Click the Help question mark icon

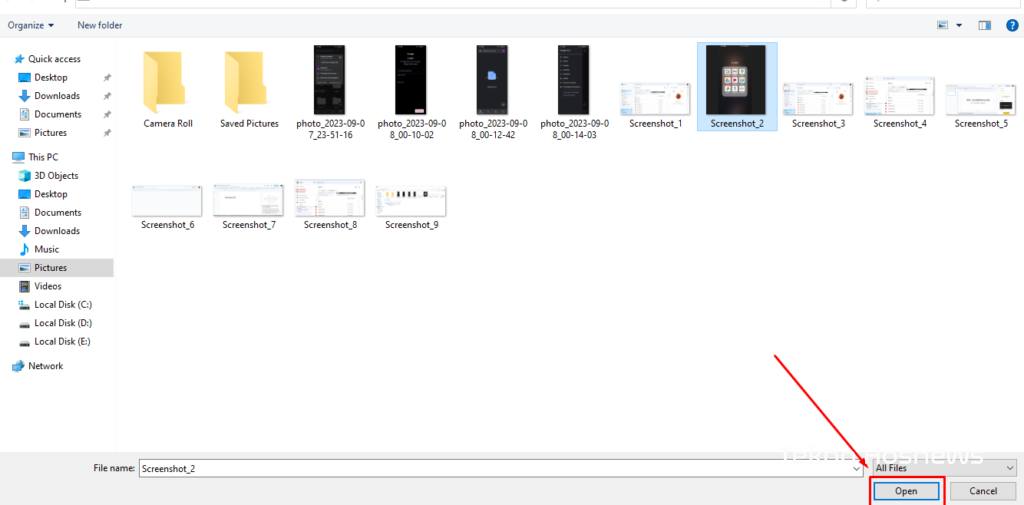pyautogui.click(x=1012, y=25)
